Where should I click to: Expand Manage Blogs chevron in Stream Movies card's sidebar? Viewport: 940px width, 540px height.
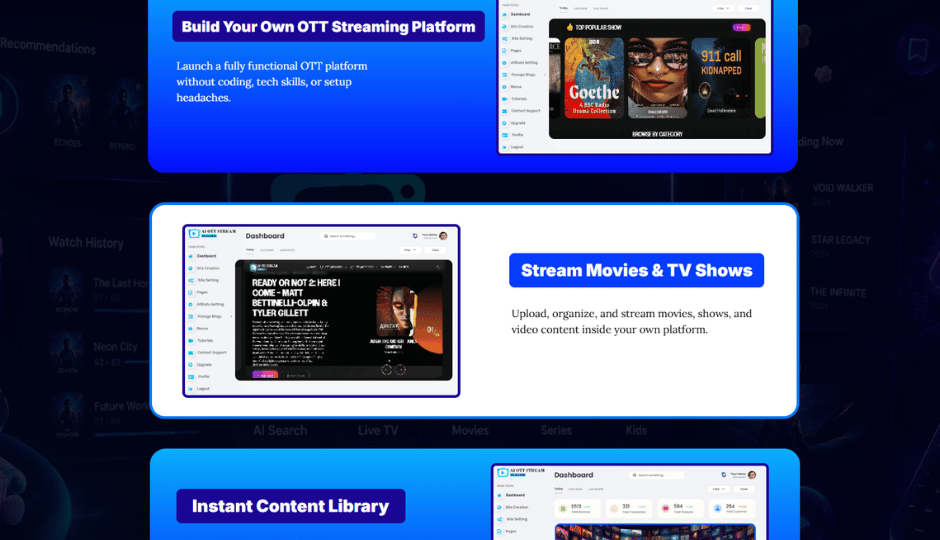(x=231, y=316)
